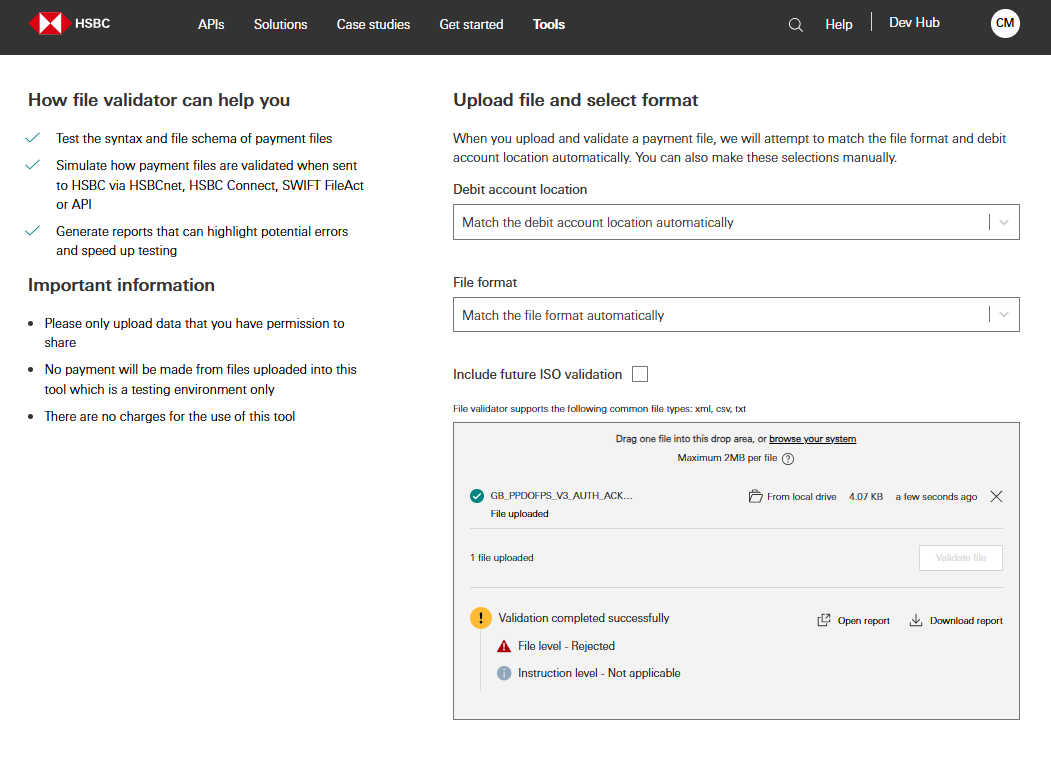Open the Dev Hub link
Image resolution: width=1051 pixels, height=765 pixels.
914,22
